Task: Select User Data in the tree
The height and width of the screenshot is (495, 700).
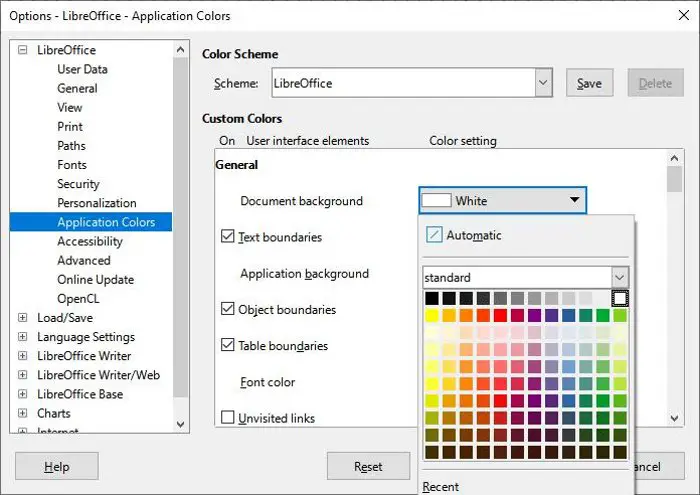Action: tap(82, 69)
